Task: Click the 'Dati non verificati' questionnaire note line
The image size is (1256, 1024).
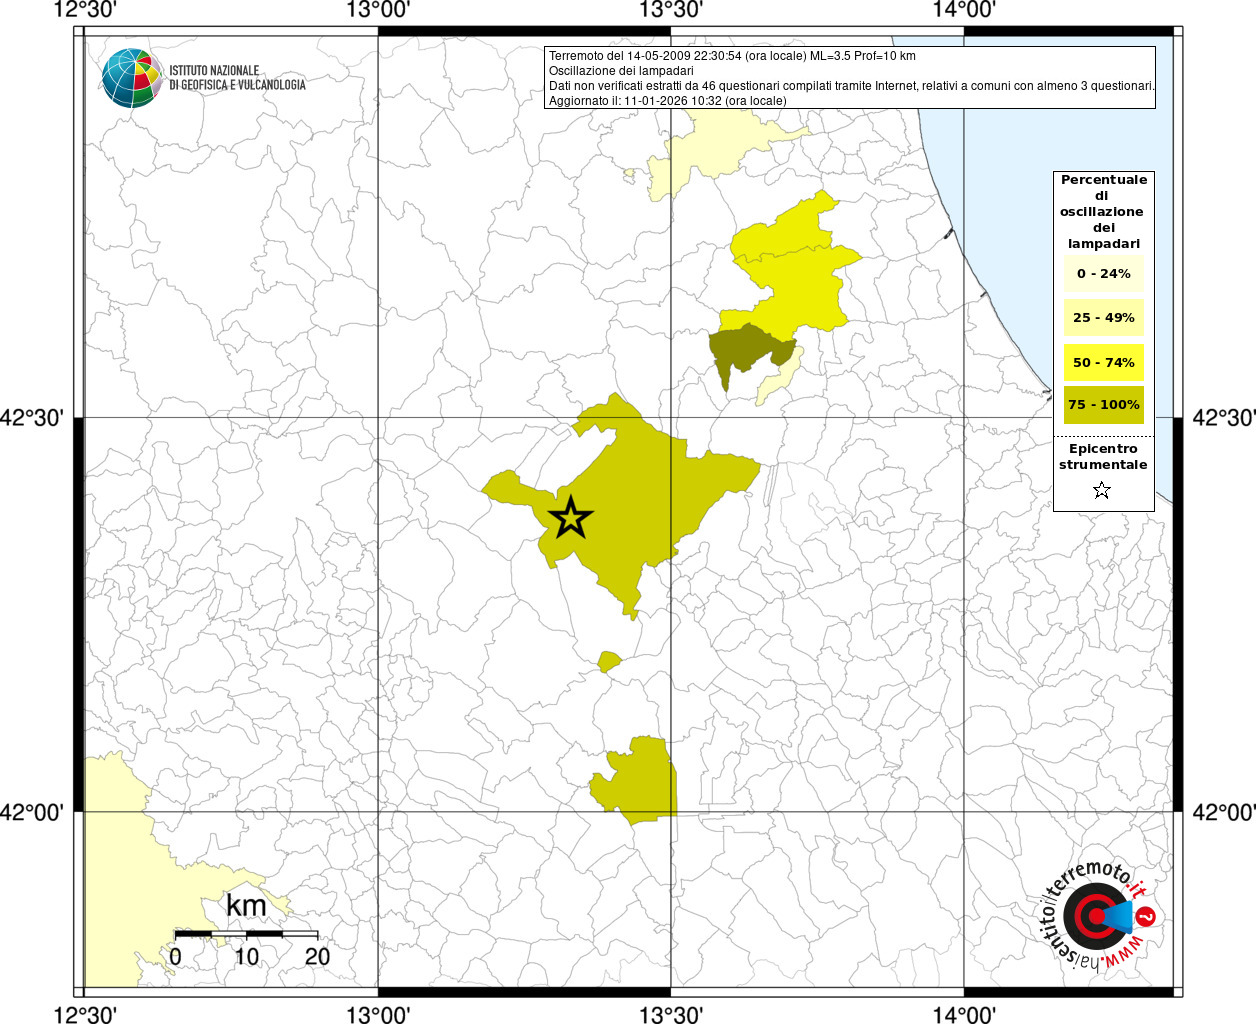Action: 852,86
